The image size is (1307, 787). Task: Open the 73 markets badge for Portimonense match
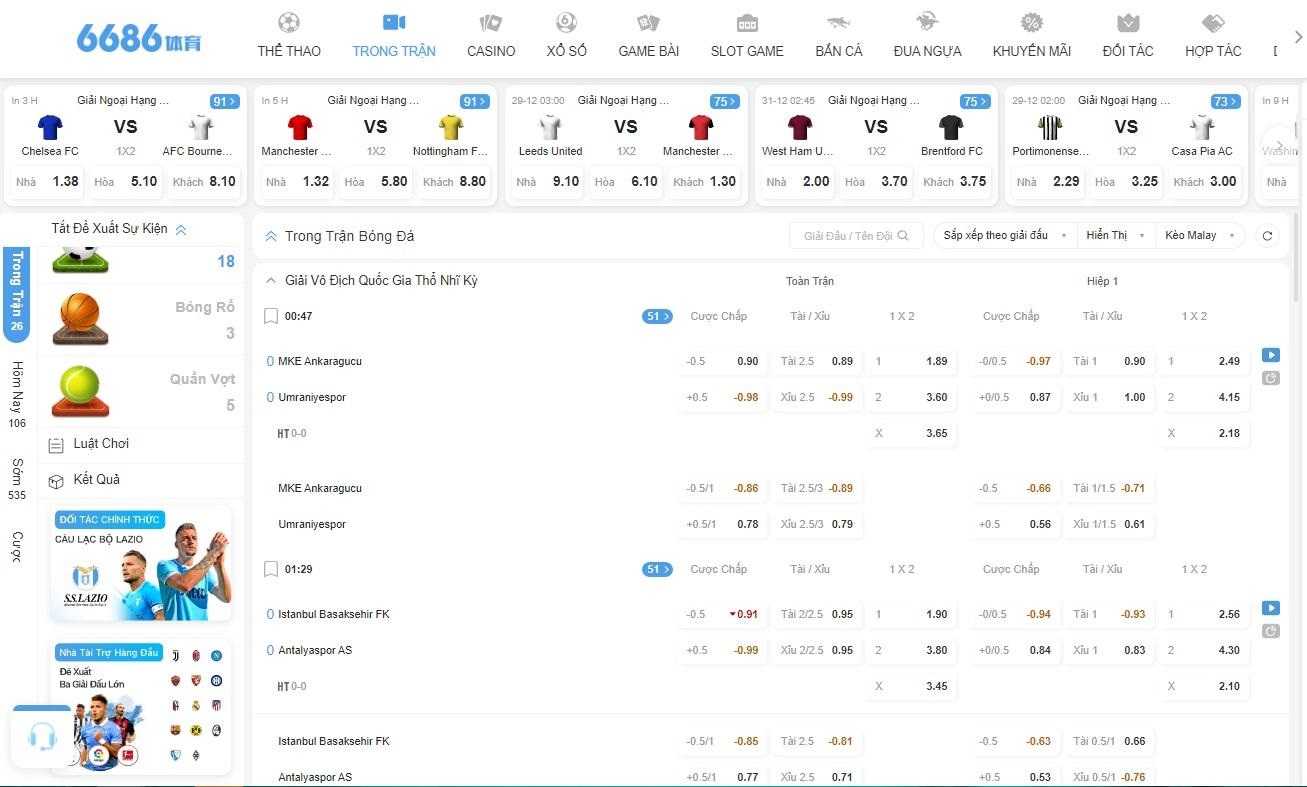pyautogui.click(x=1225, y=101)
